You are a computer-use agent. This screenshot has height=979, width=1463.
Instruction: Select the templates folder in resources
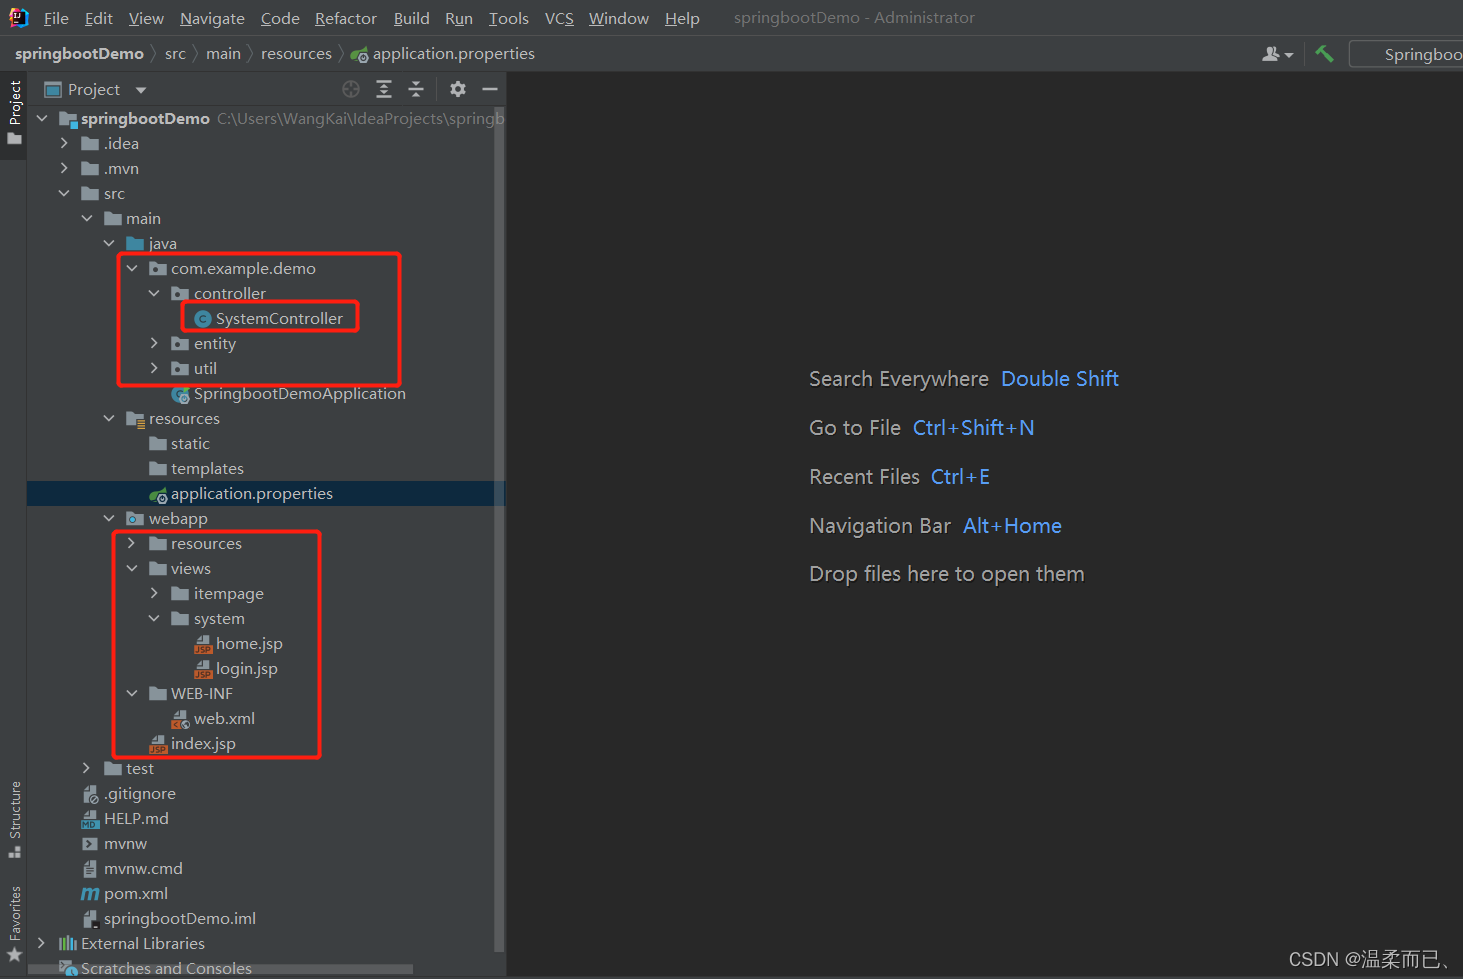point(196,469)
